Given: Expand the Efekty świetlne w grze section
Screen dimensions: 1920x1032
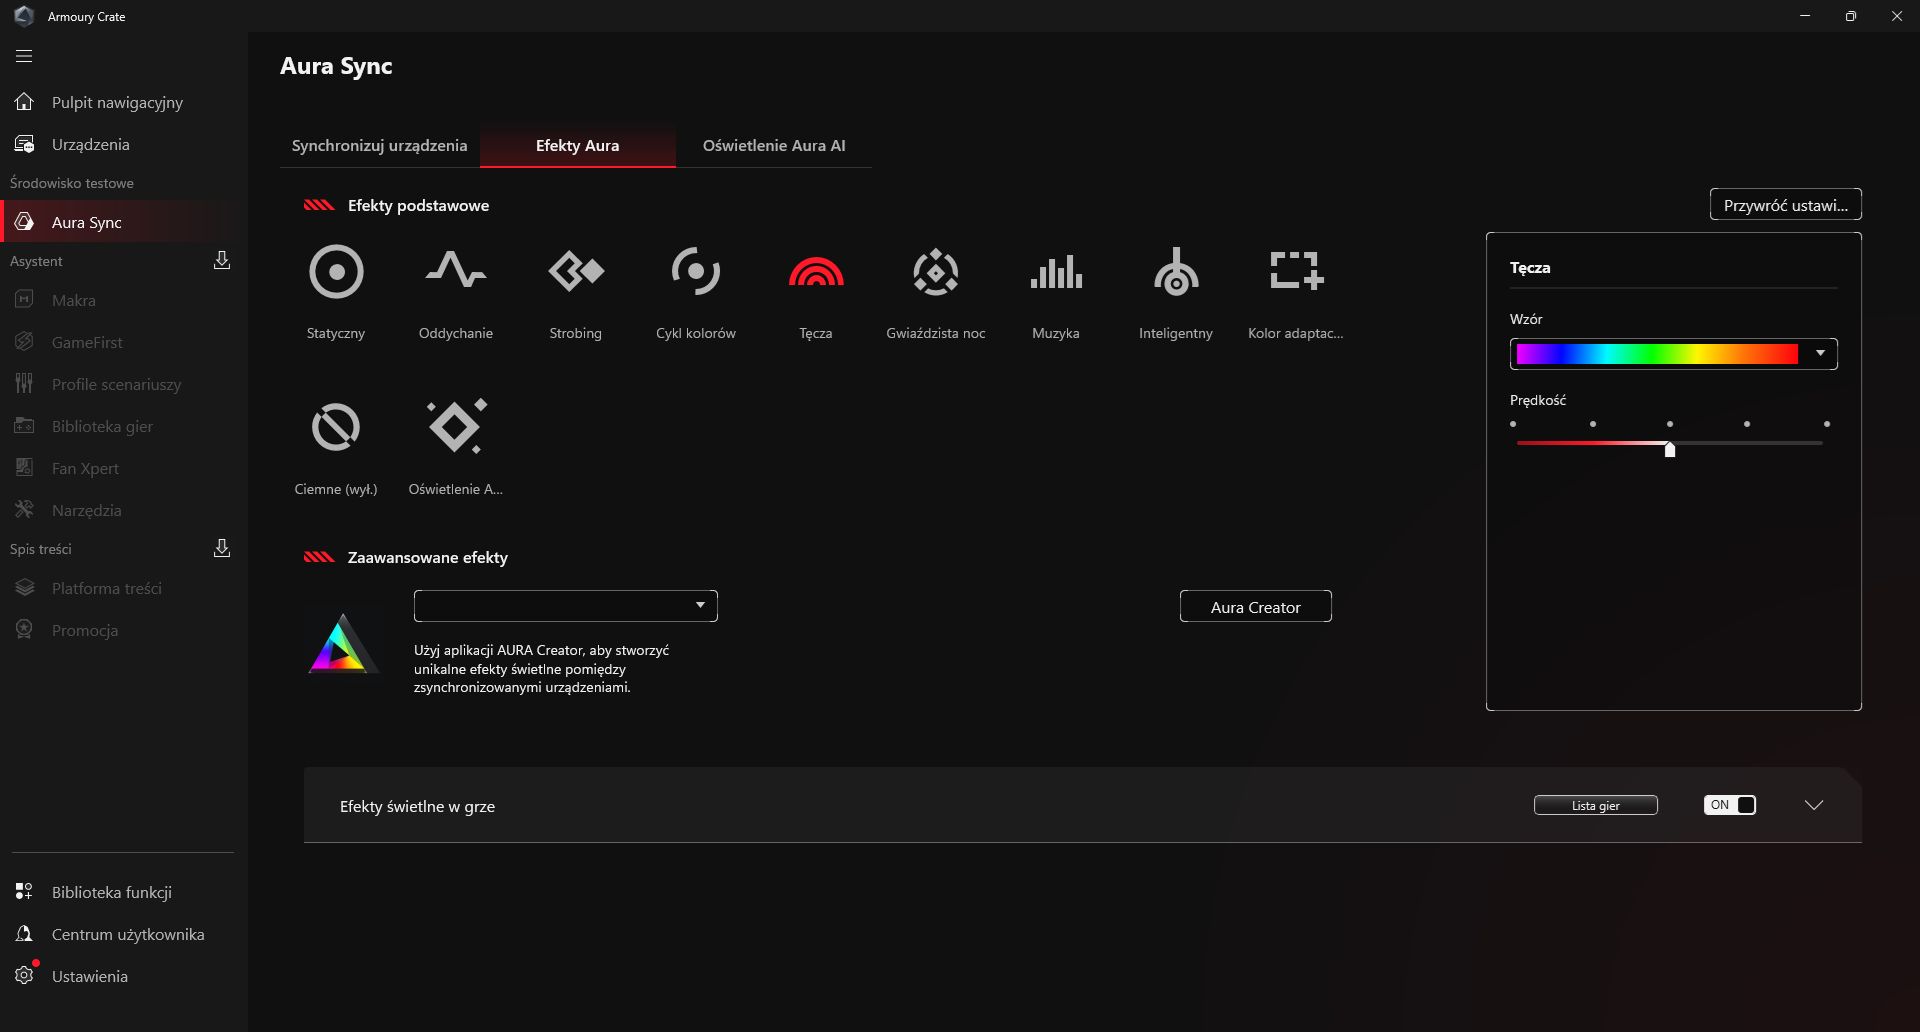Looking at the screenshot, I should (1814, 805).
